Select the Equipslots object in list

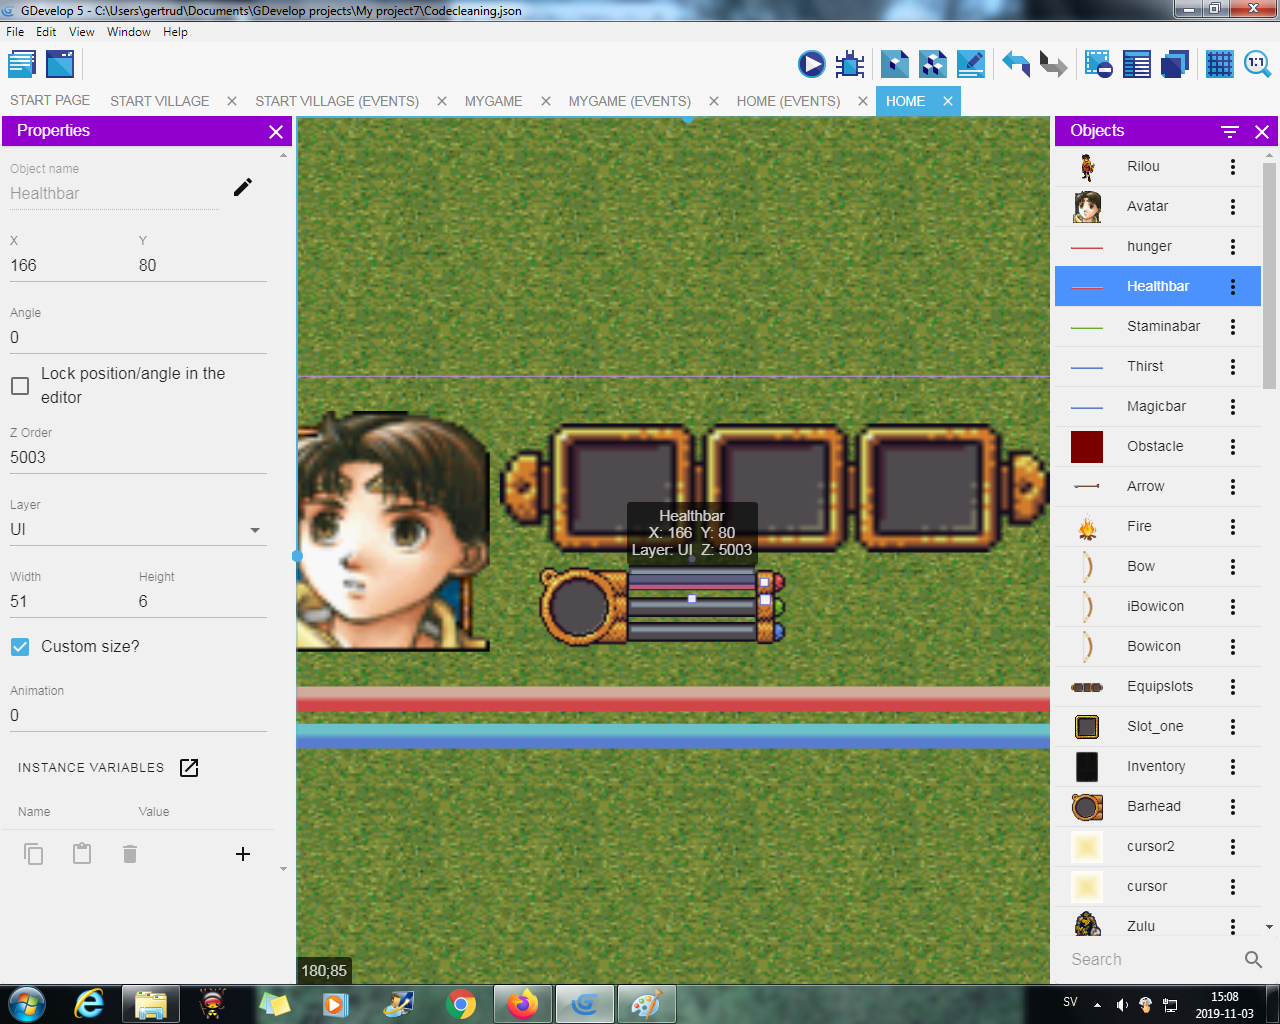point(1158,687)
